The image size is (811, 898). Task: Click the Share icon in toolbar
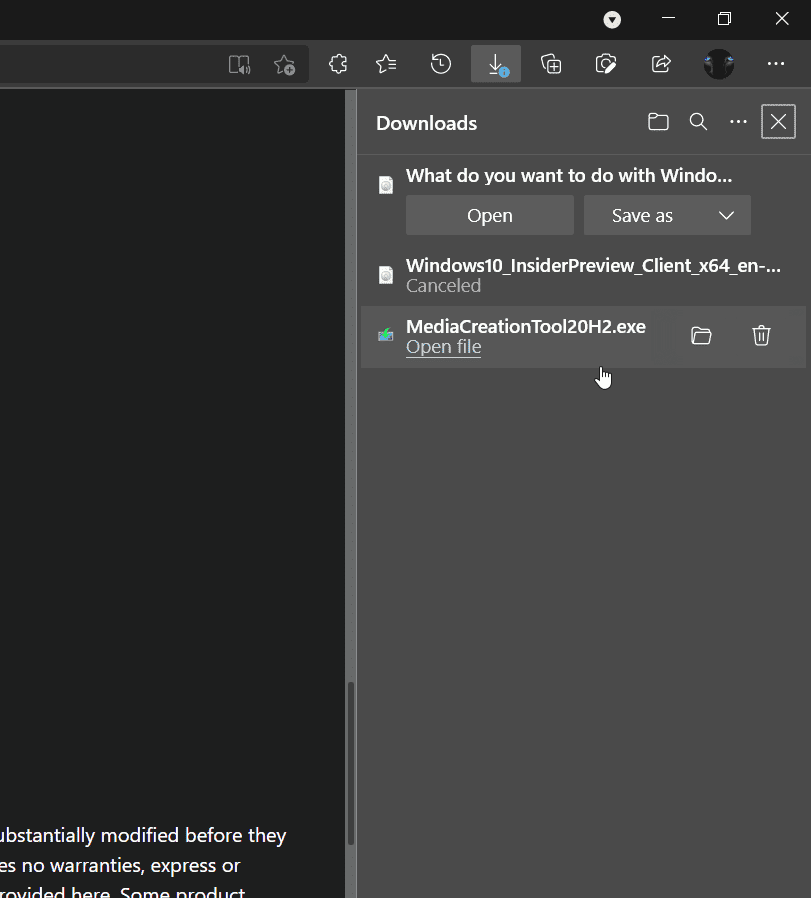pyautogui.click(x=661, y=64)
